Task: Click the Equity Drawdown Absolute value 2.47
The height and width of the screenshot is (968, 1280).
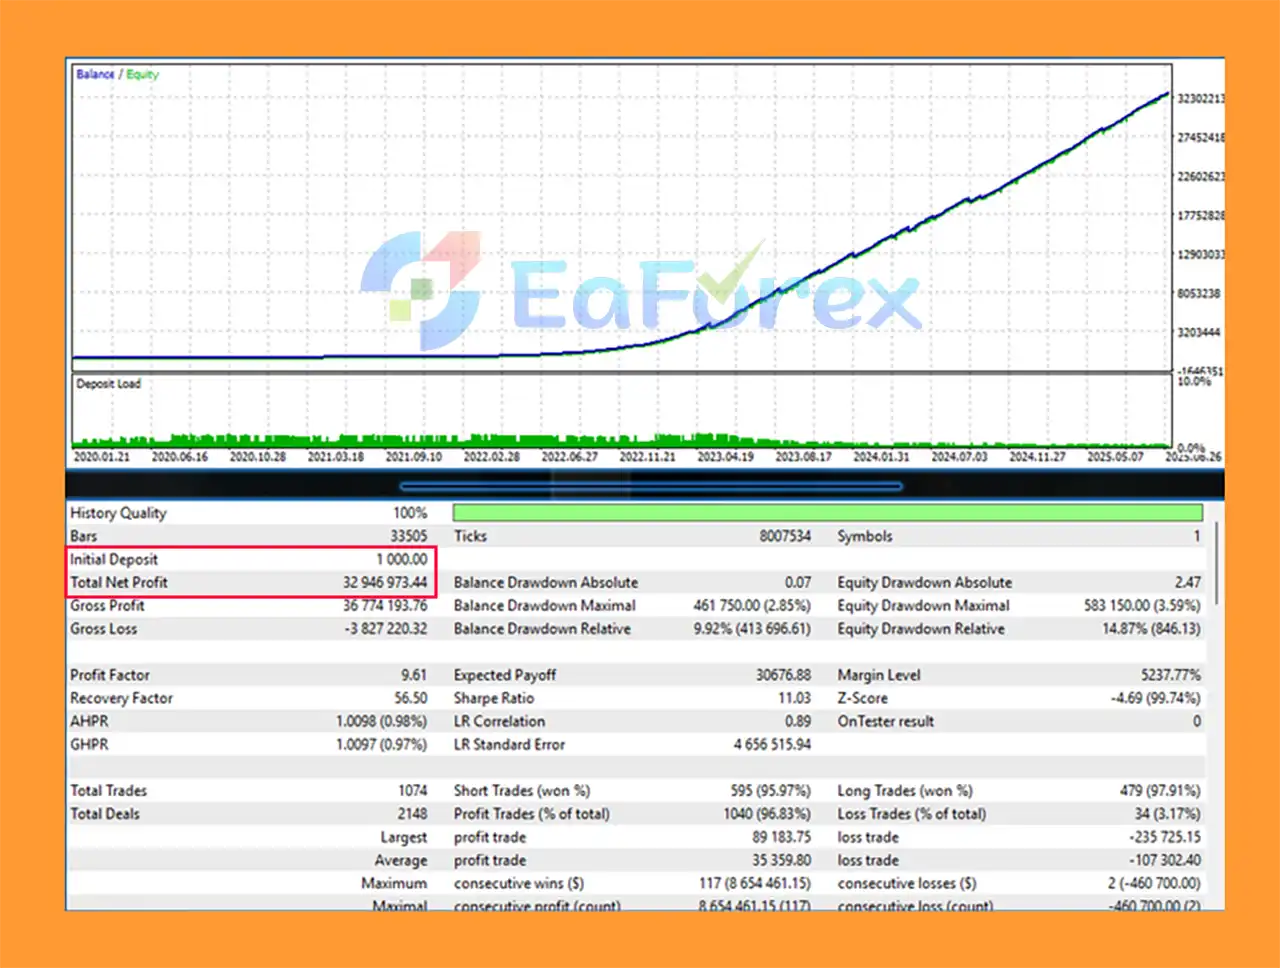Action: click(x=1188, y=582)
